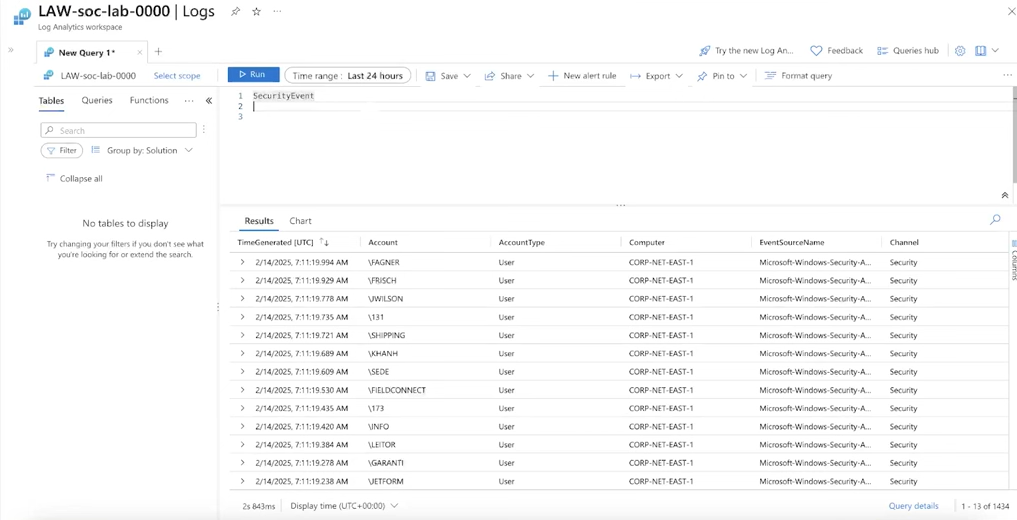The image size is (1017, 520).
Task: Sort by TimeGenerated [UTC] sort arrows
Action: (x=324, y=242)
